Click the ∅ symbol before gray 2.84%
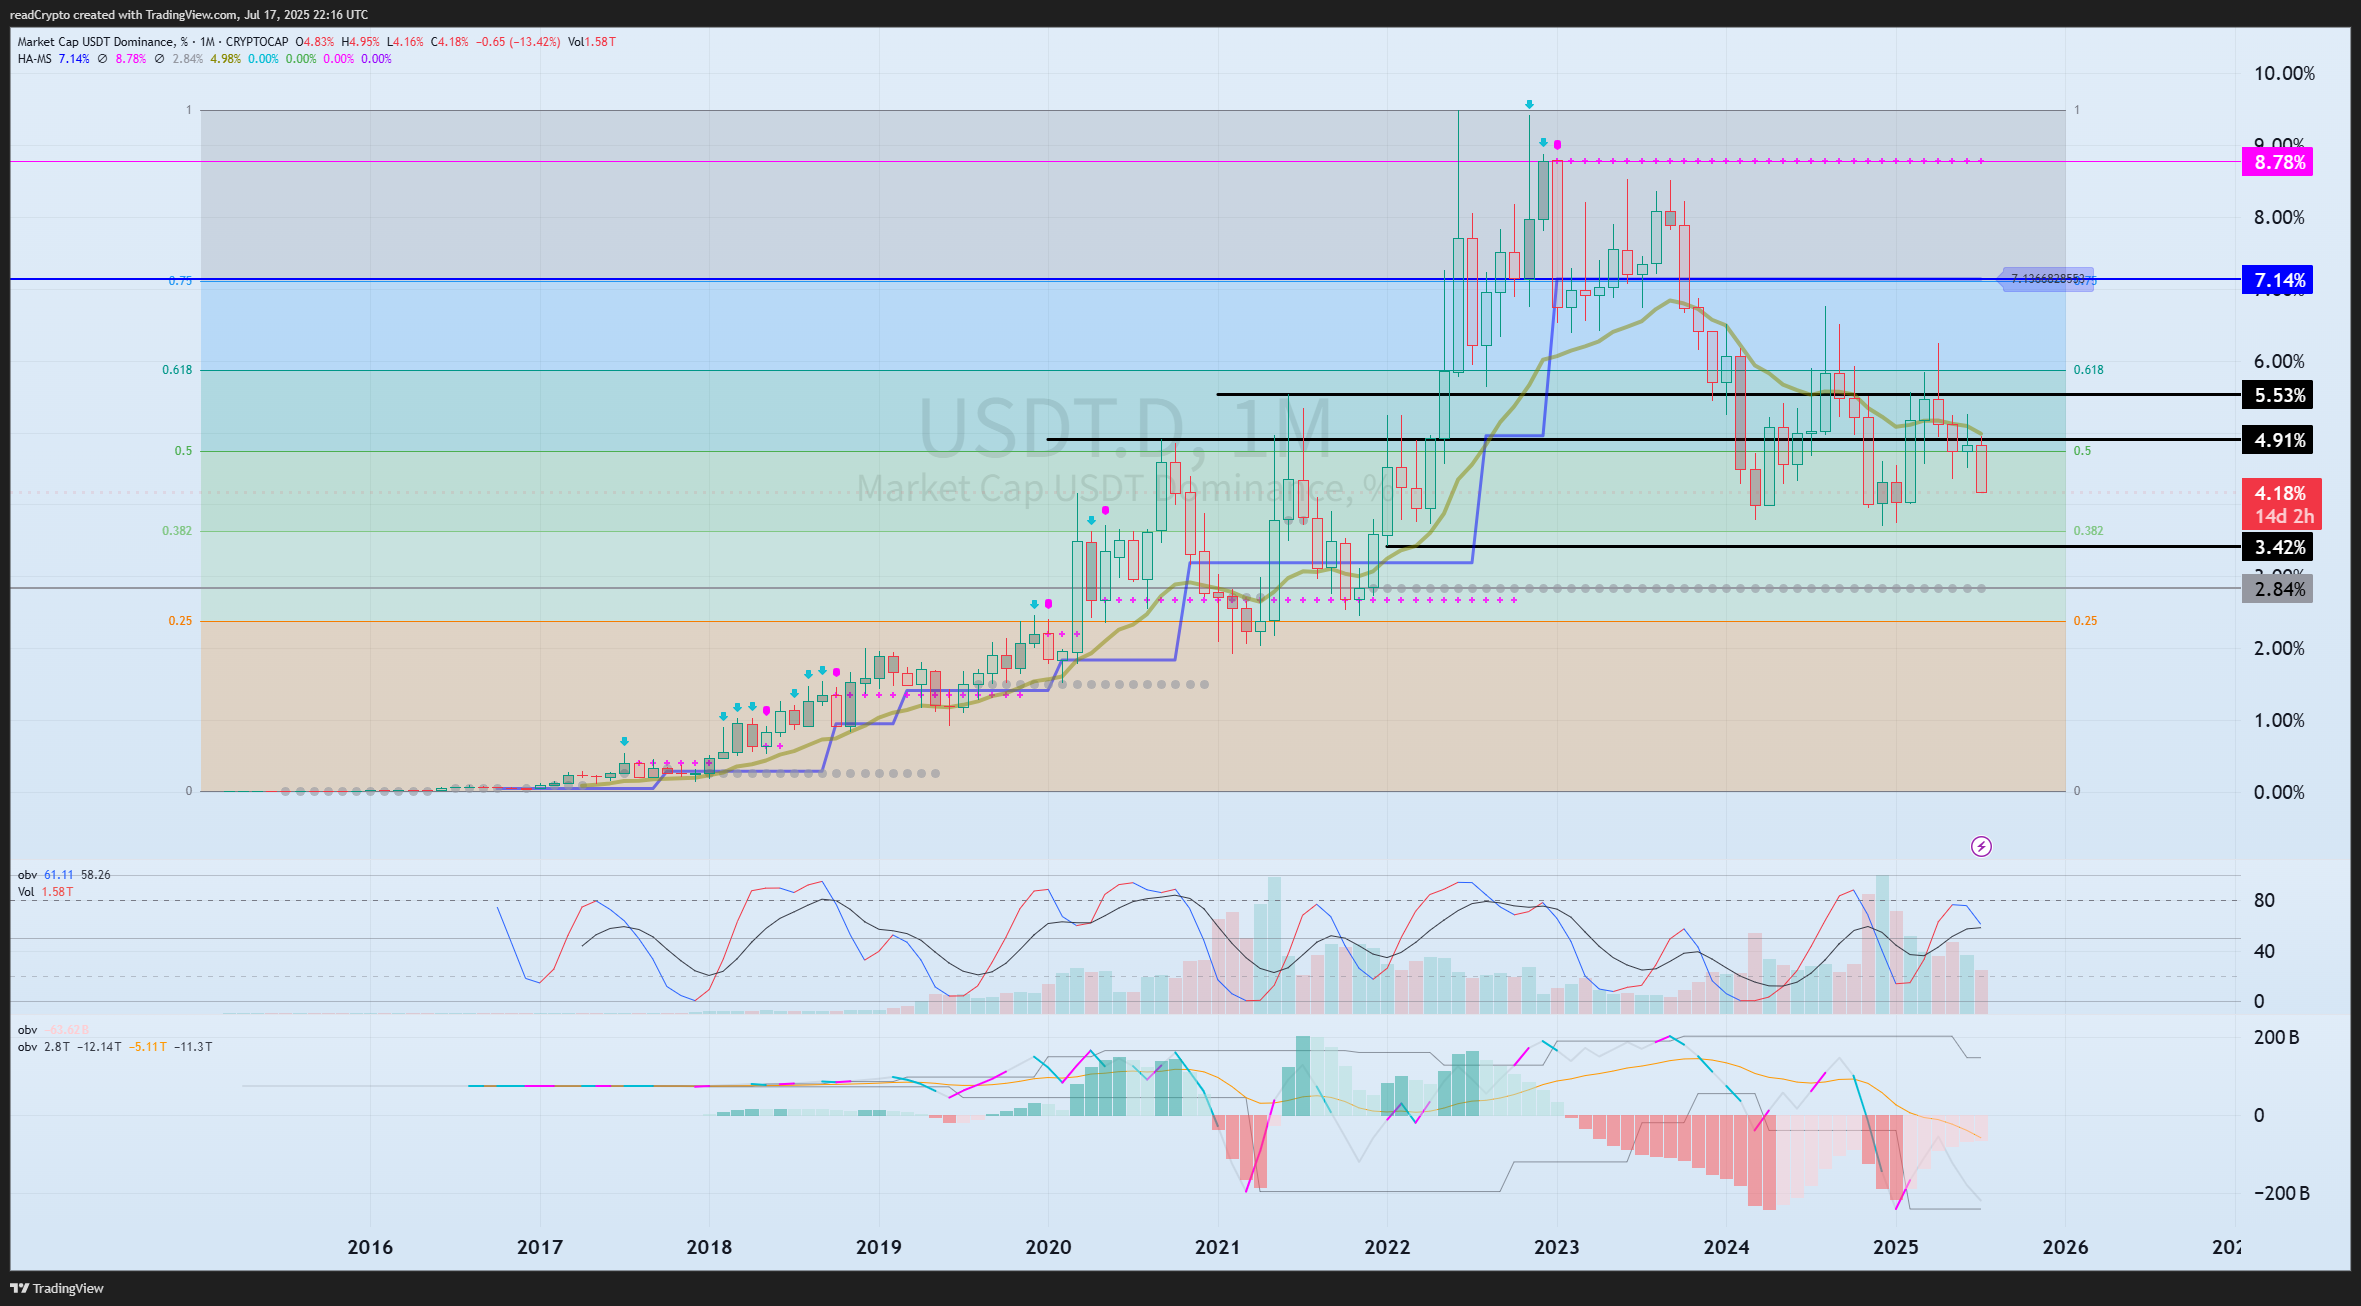This screenshot has width=2361, height=1306. point(159,59)
